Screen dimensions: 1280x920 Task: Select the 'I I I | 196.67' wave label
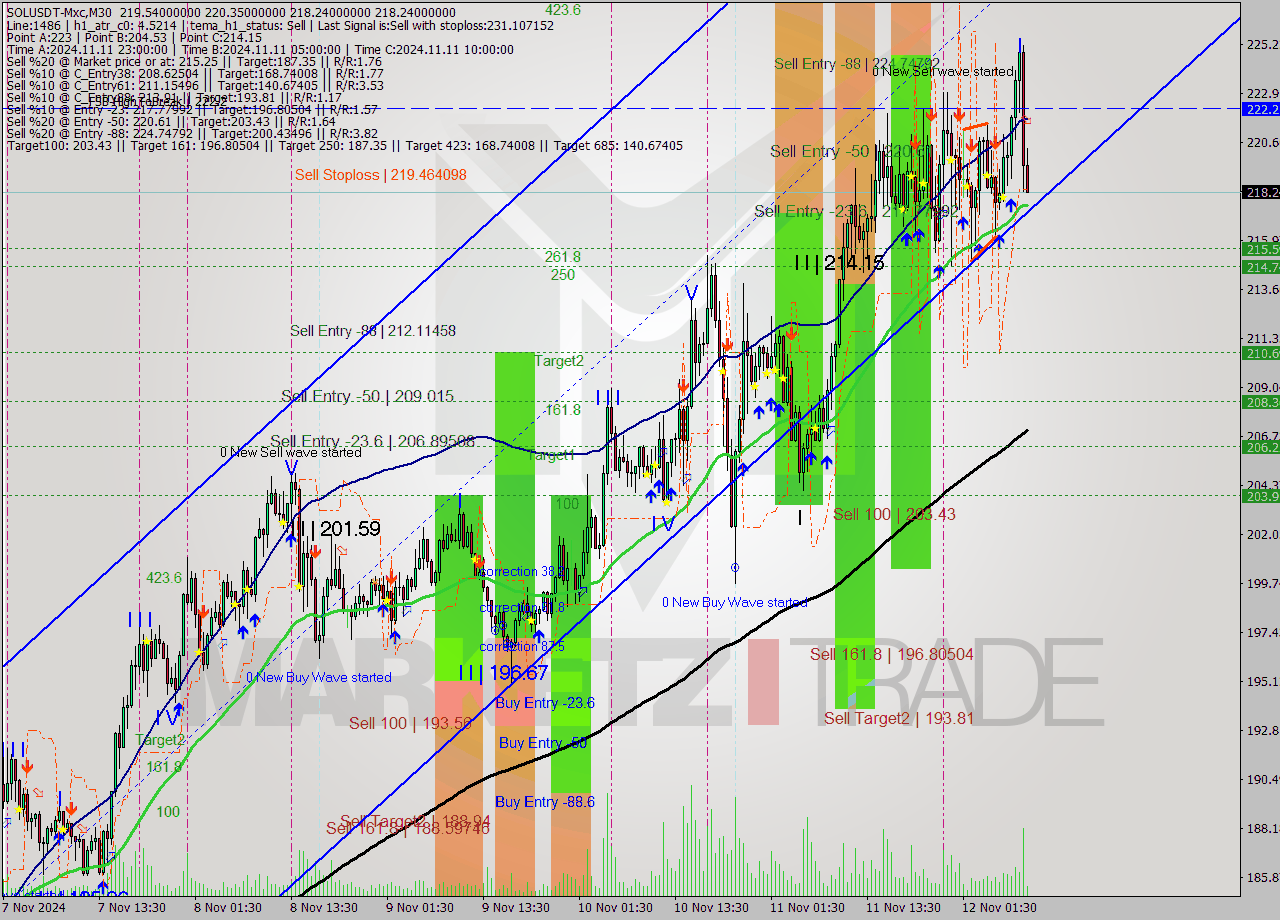click(x=503, y=673)
